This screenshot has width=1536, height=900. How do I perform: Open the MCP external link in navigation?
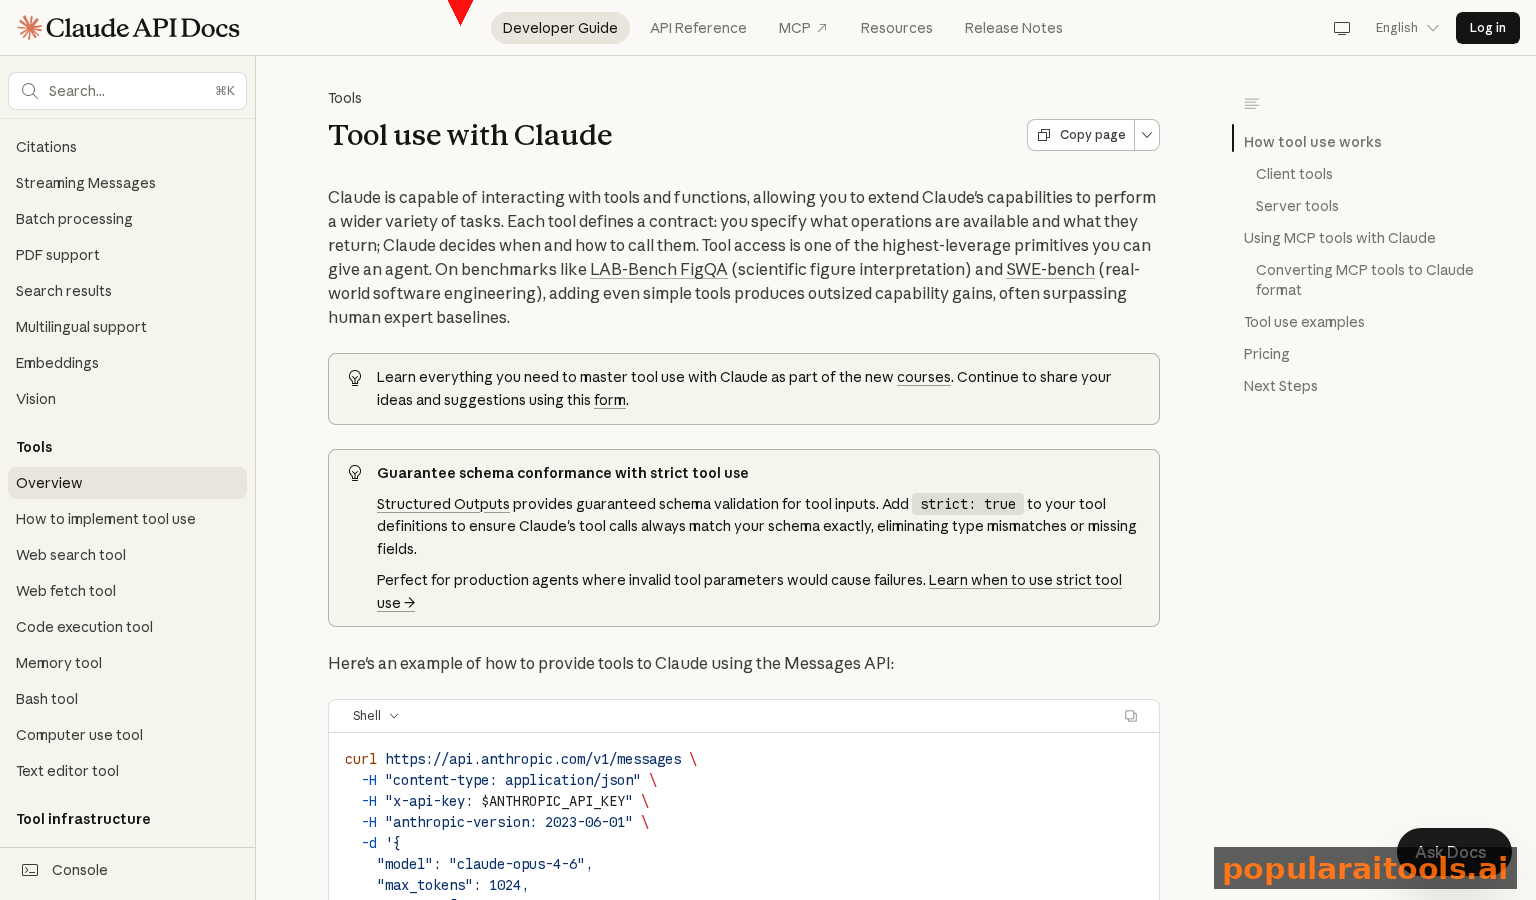point(803,28)
